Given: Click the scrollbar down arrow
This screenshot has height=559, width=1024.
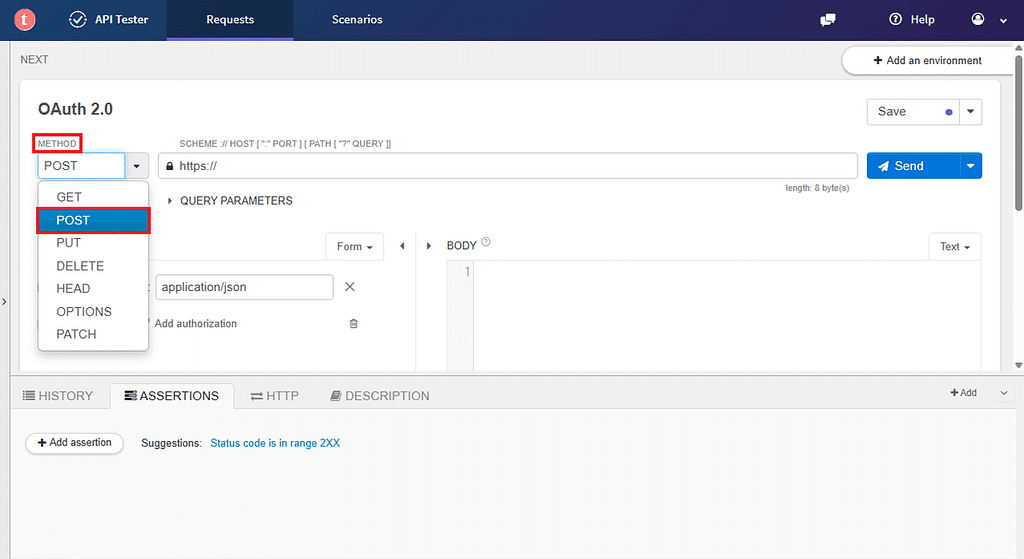Looking at the screenshot, I should pos(1018,366).
